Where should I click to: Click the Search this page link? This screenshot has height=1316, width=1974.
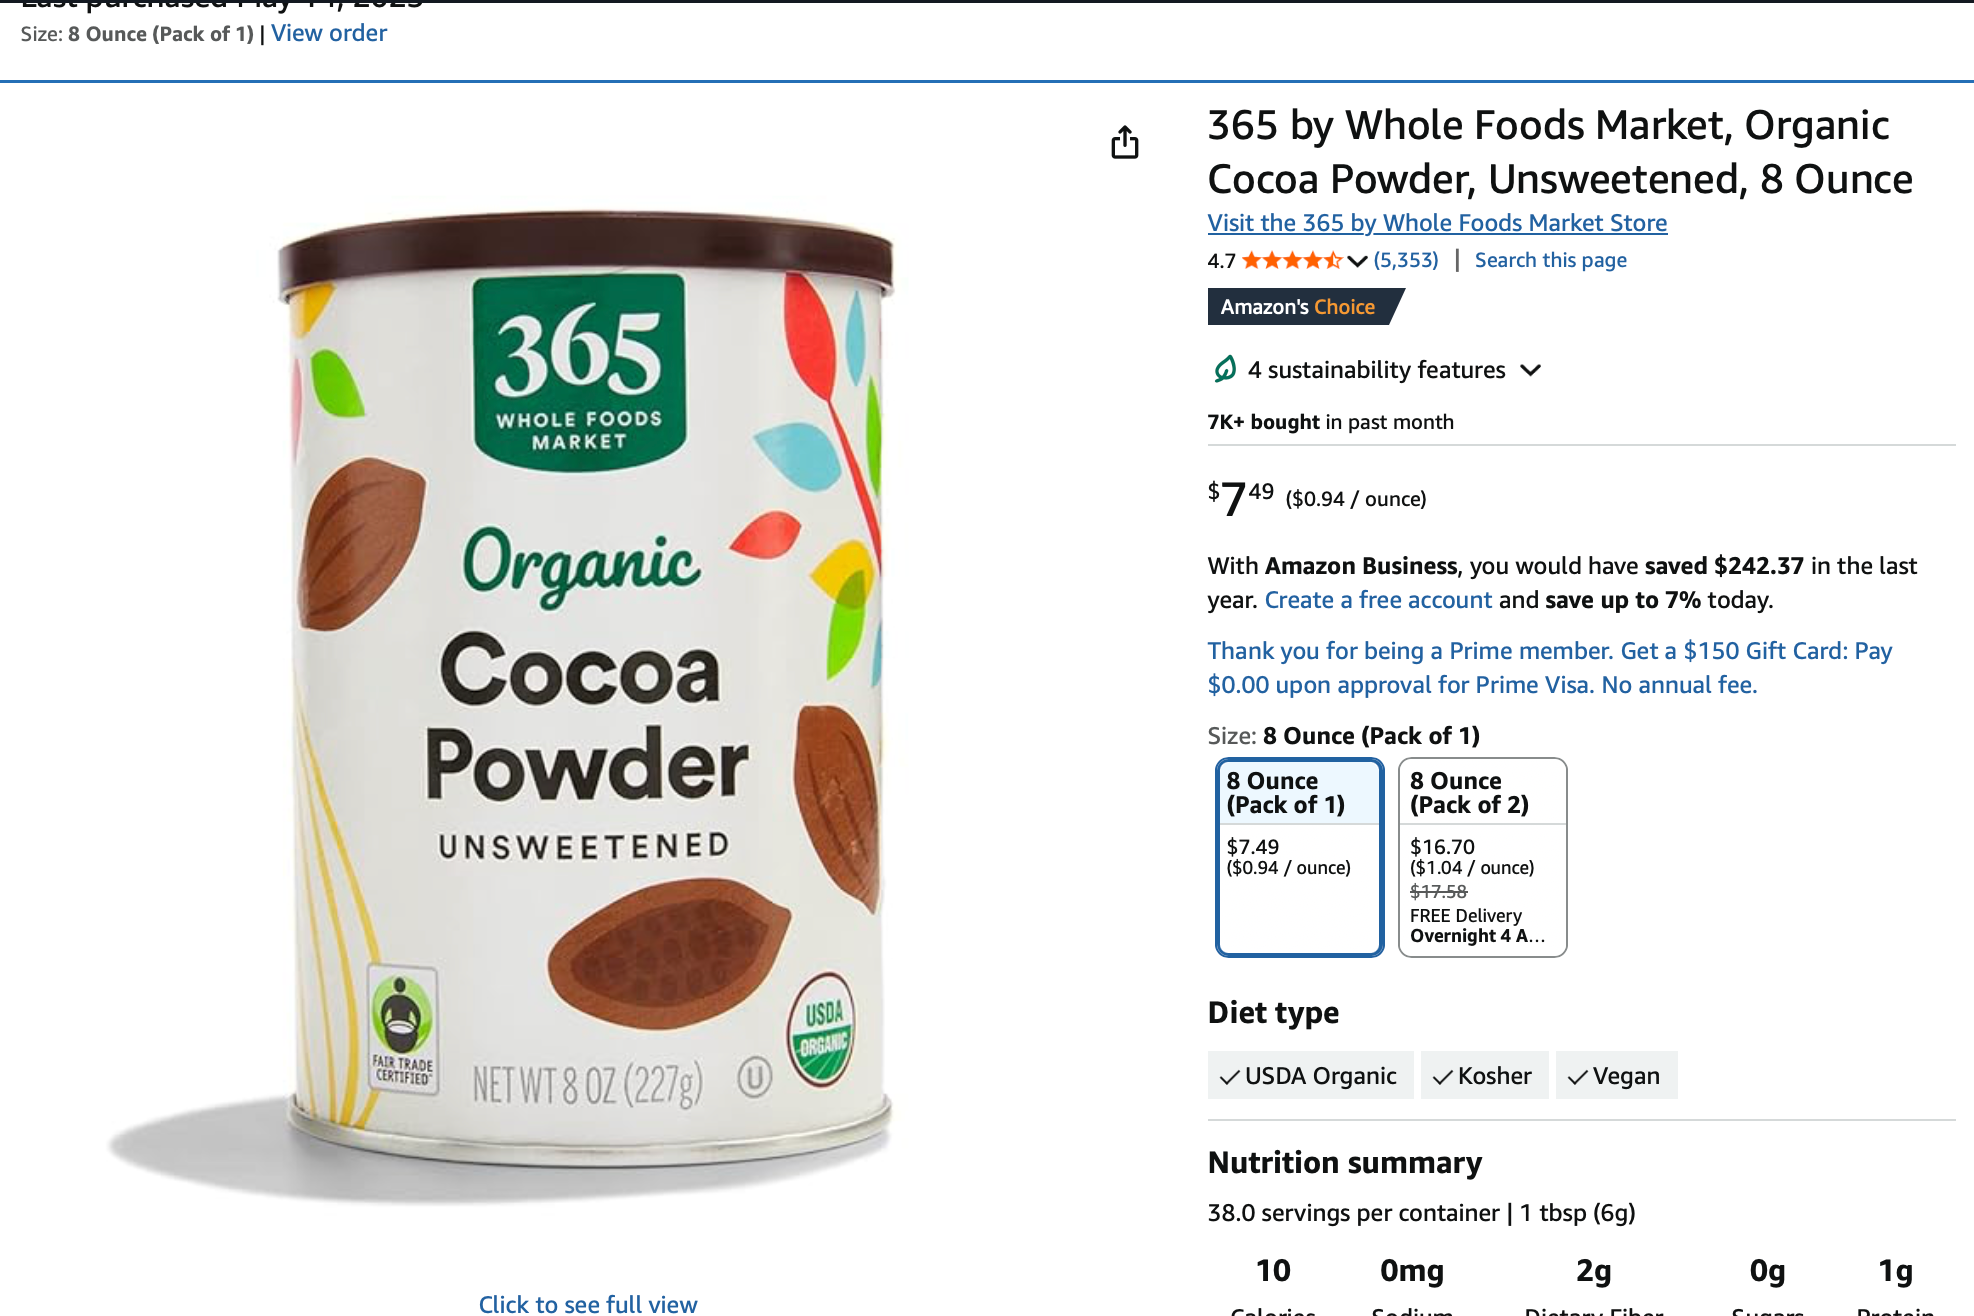1550,260
